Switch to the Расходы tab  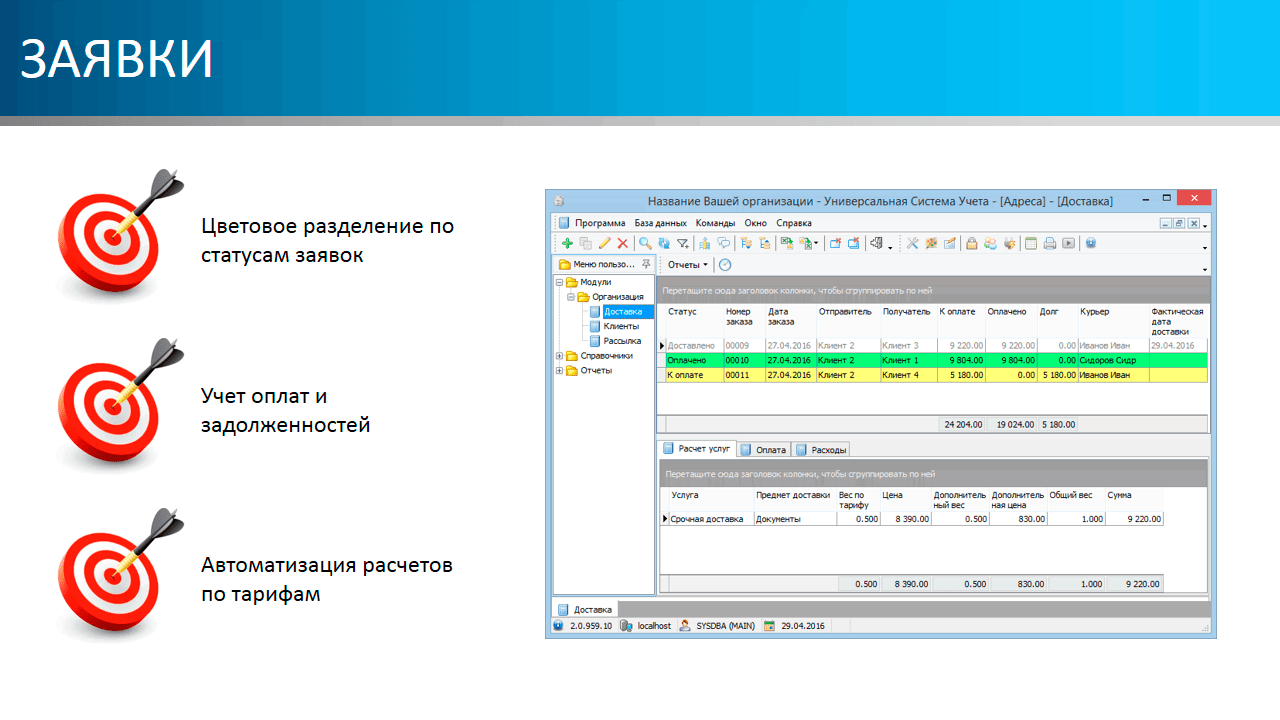[821, 450]
